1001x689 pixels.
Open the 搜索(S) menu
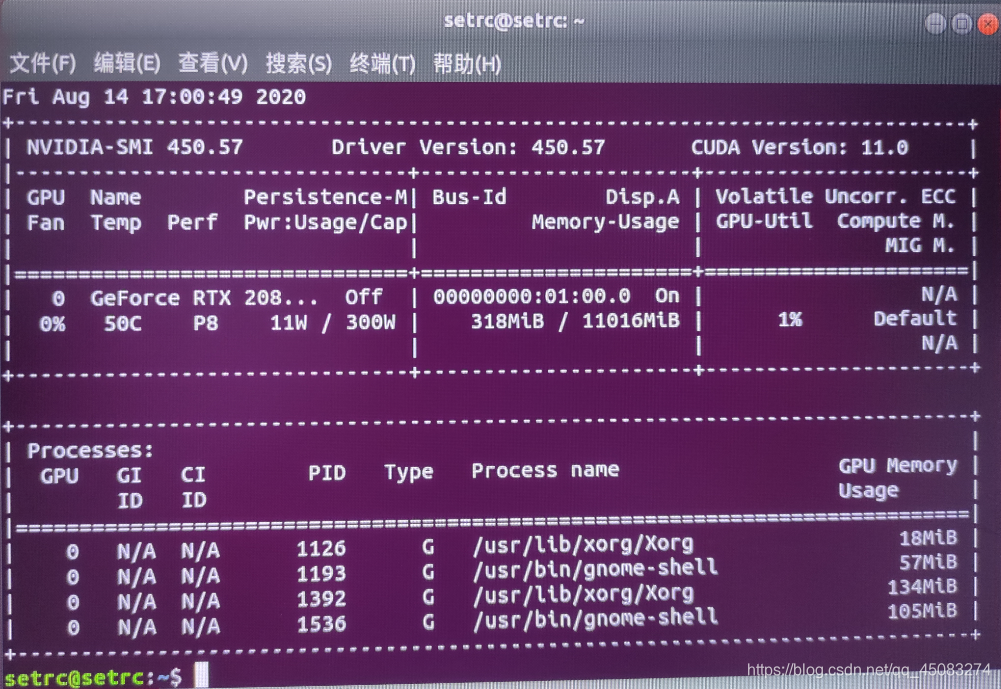[299, 63]
